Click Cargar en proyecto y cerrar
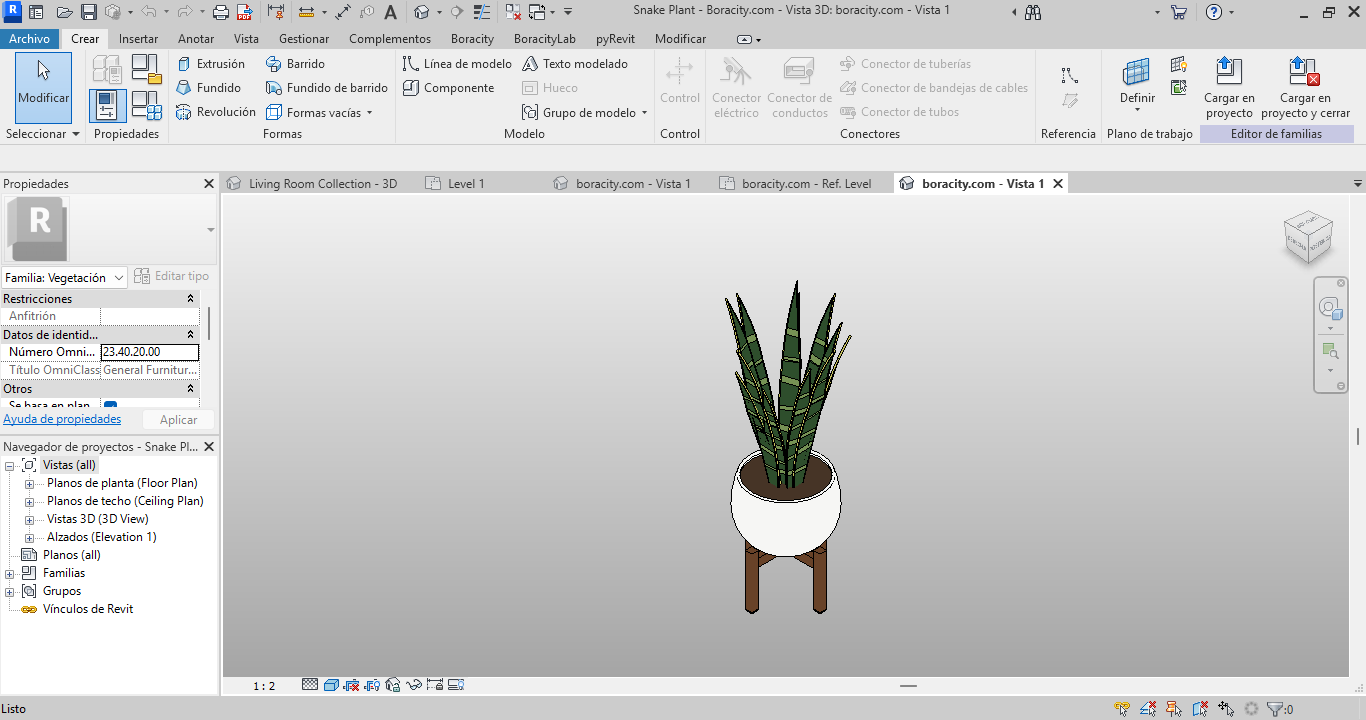Viewport: 1366px width, 720px height. (x=1305, y=88)
